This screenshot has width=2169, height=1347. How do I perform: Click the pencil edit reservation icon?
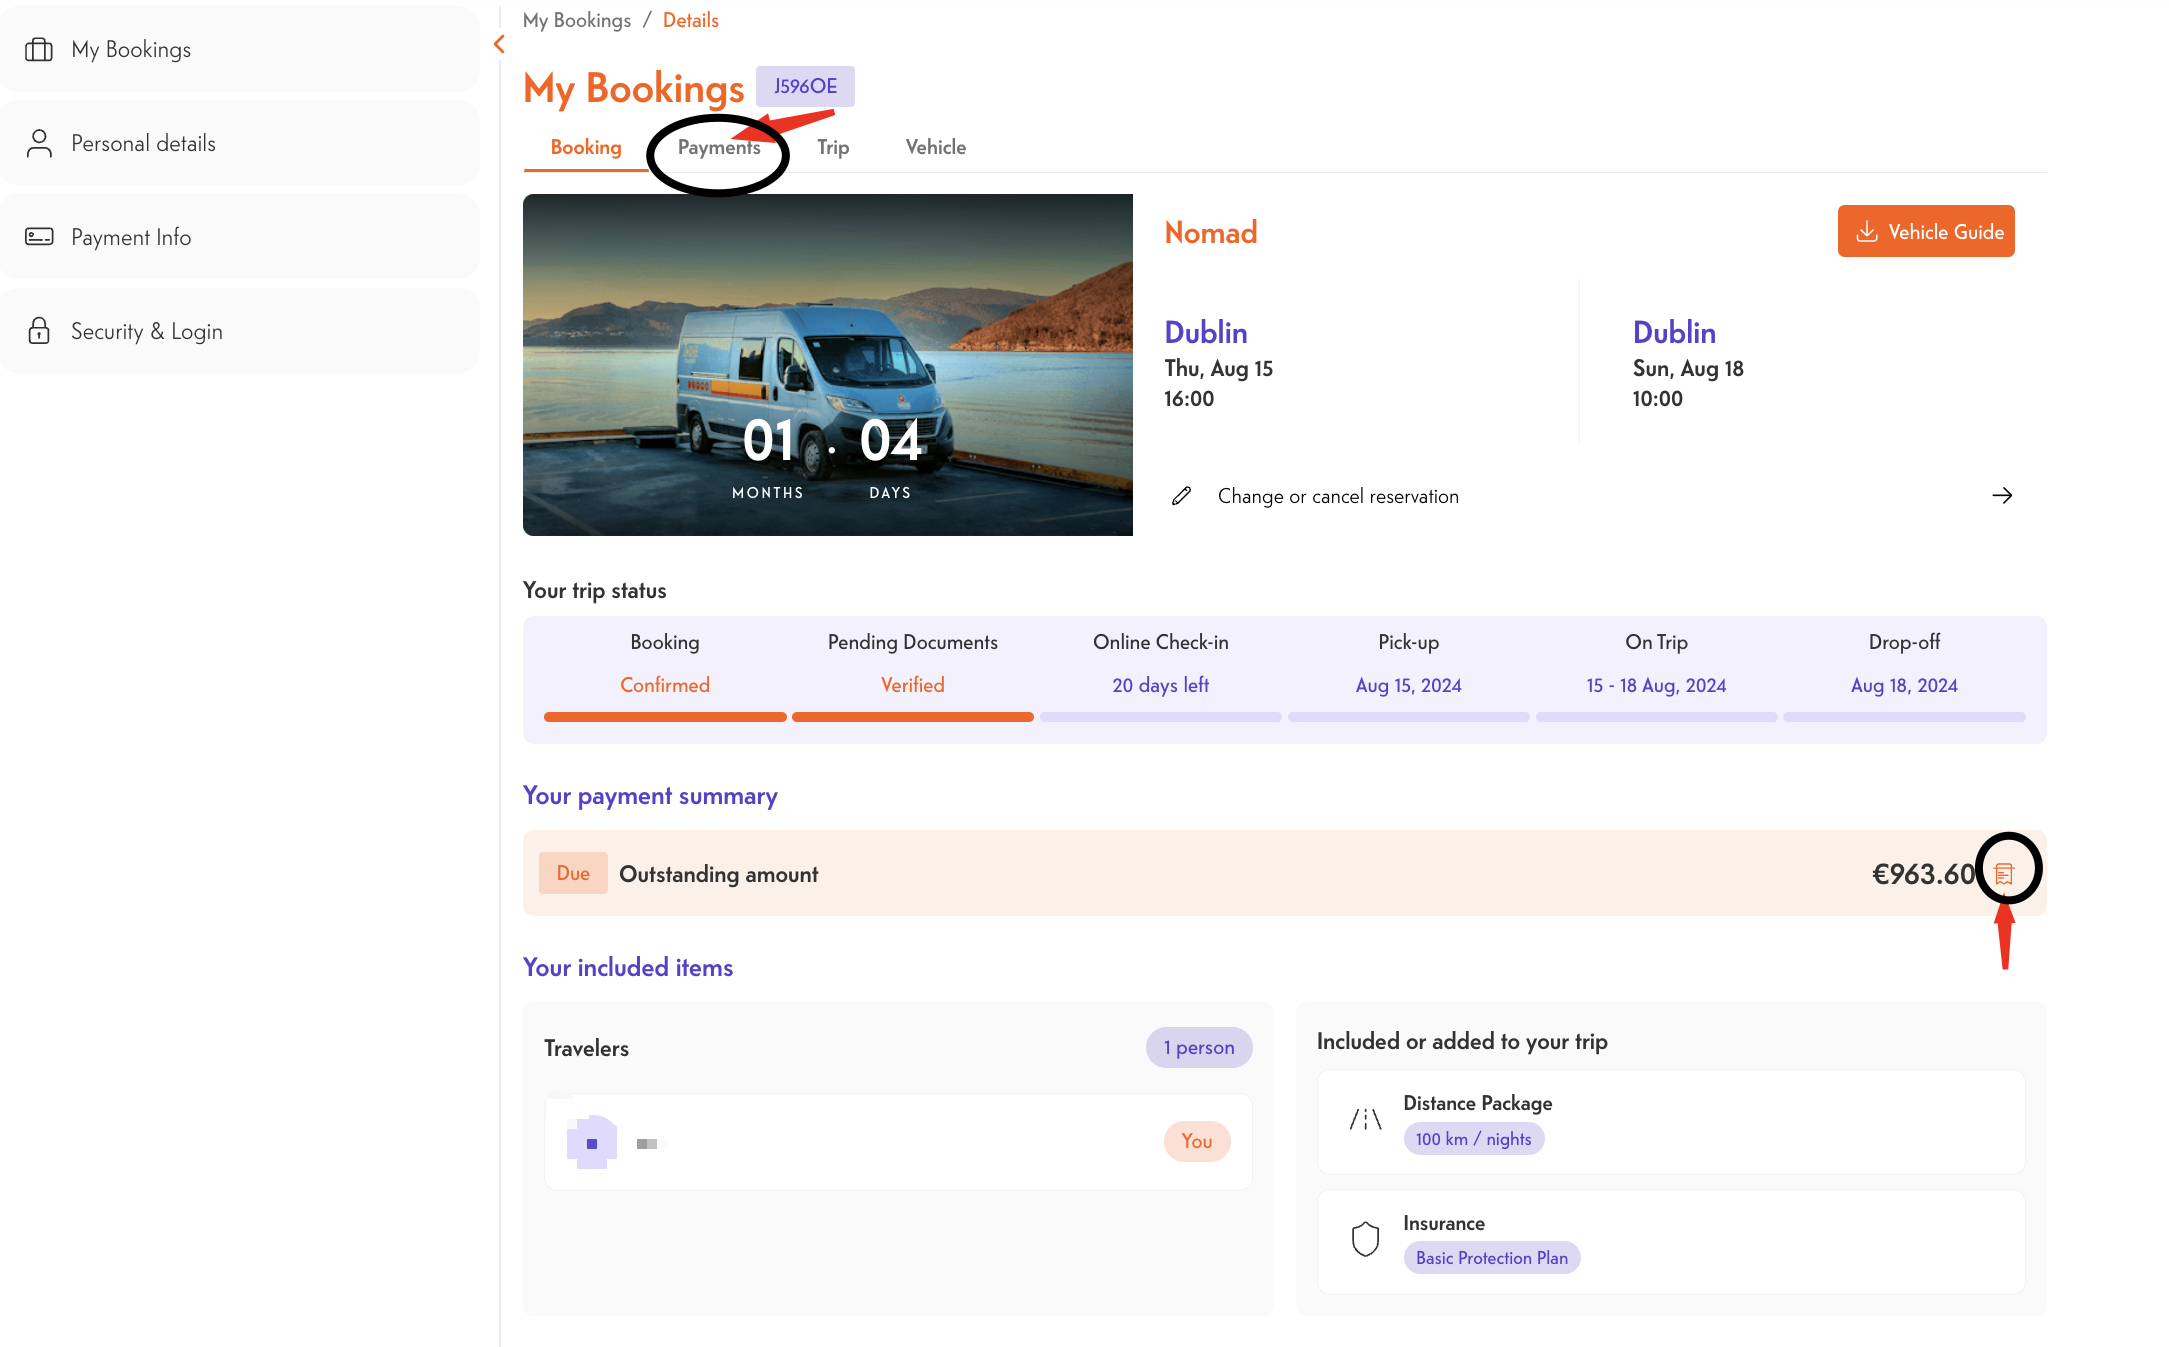[1181, 496]
